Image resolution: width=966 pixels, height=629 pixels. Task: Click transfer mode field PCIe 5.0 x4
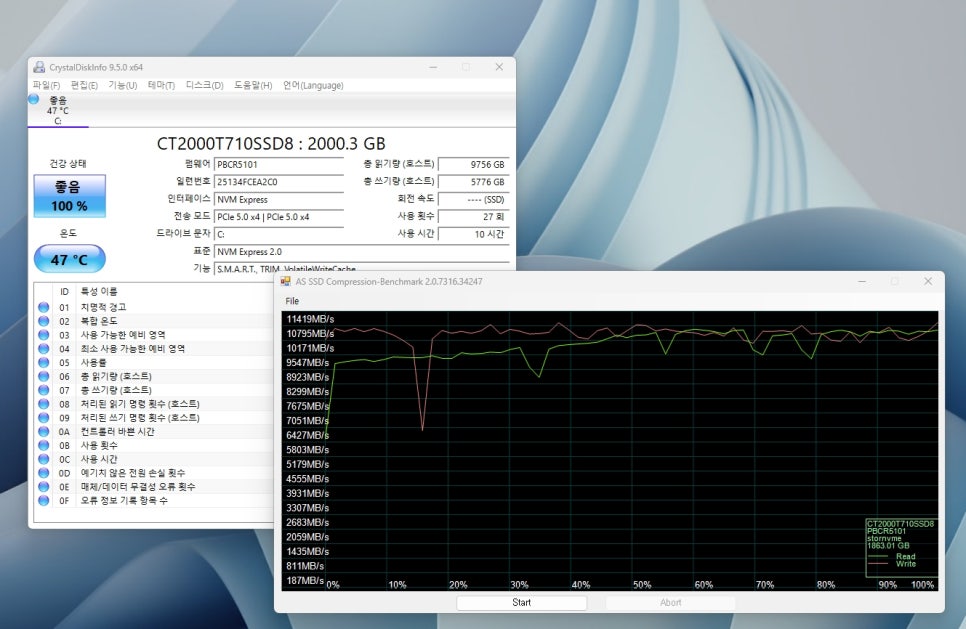click(x=278, y=217)
